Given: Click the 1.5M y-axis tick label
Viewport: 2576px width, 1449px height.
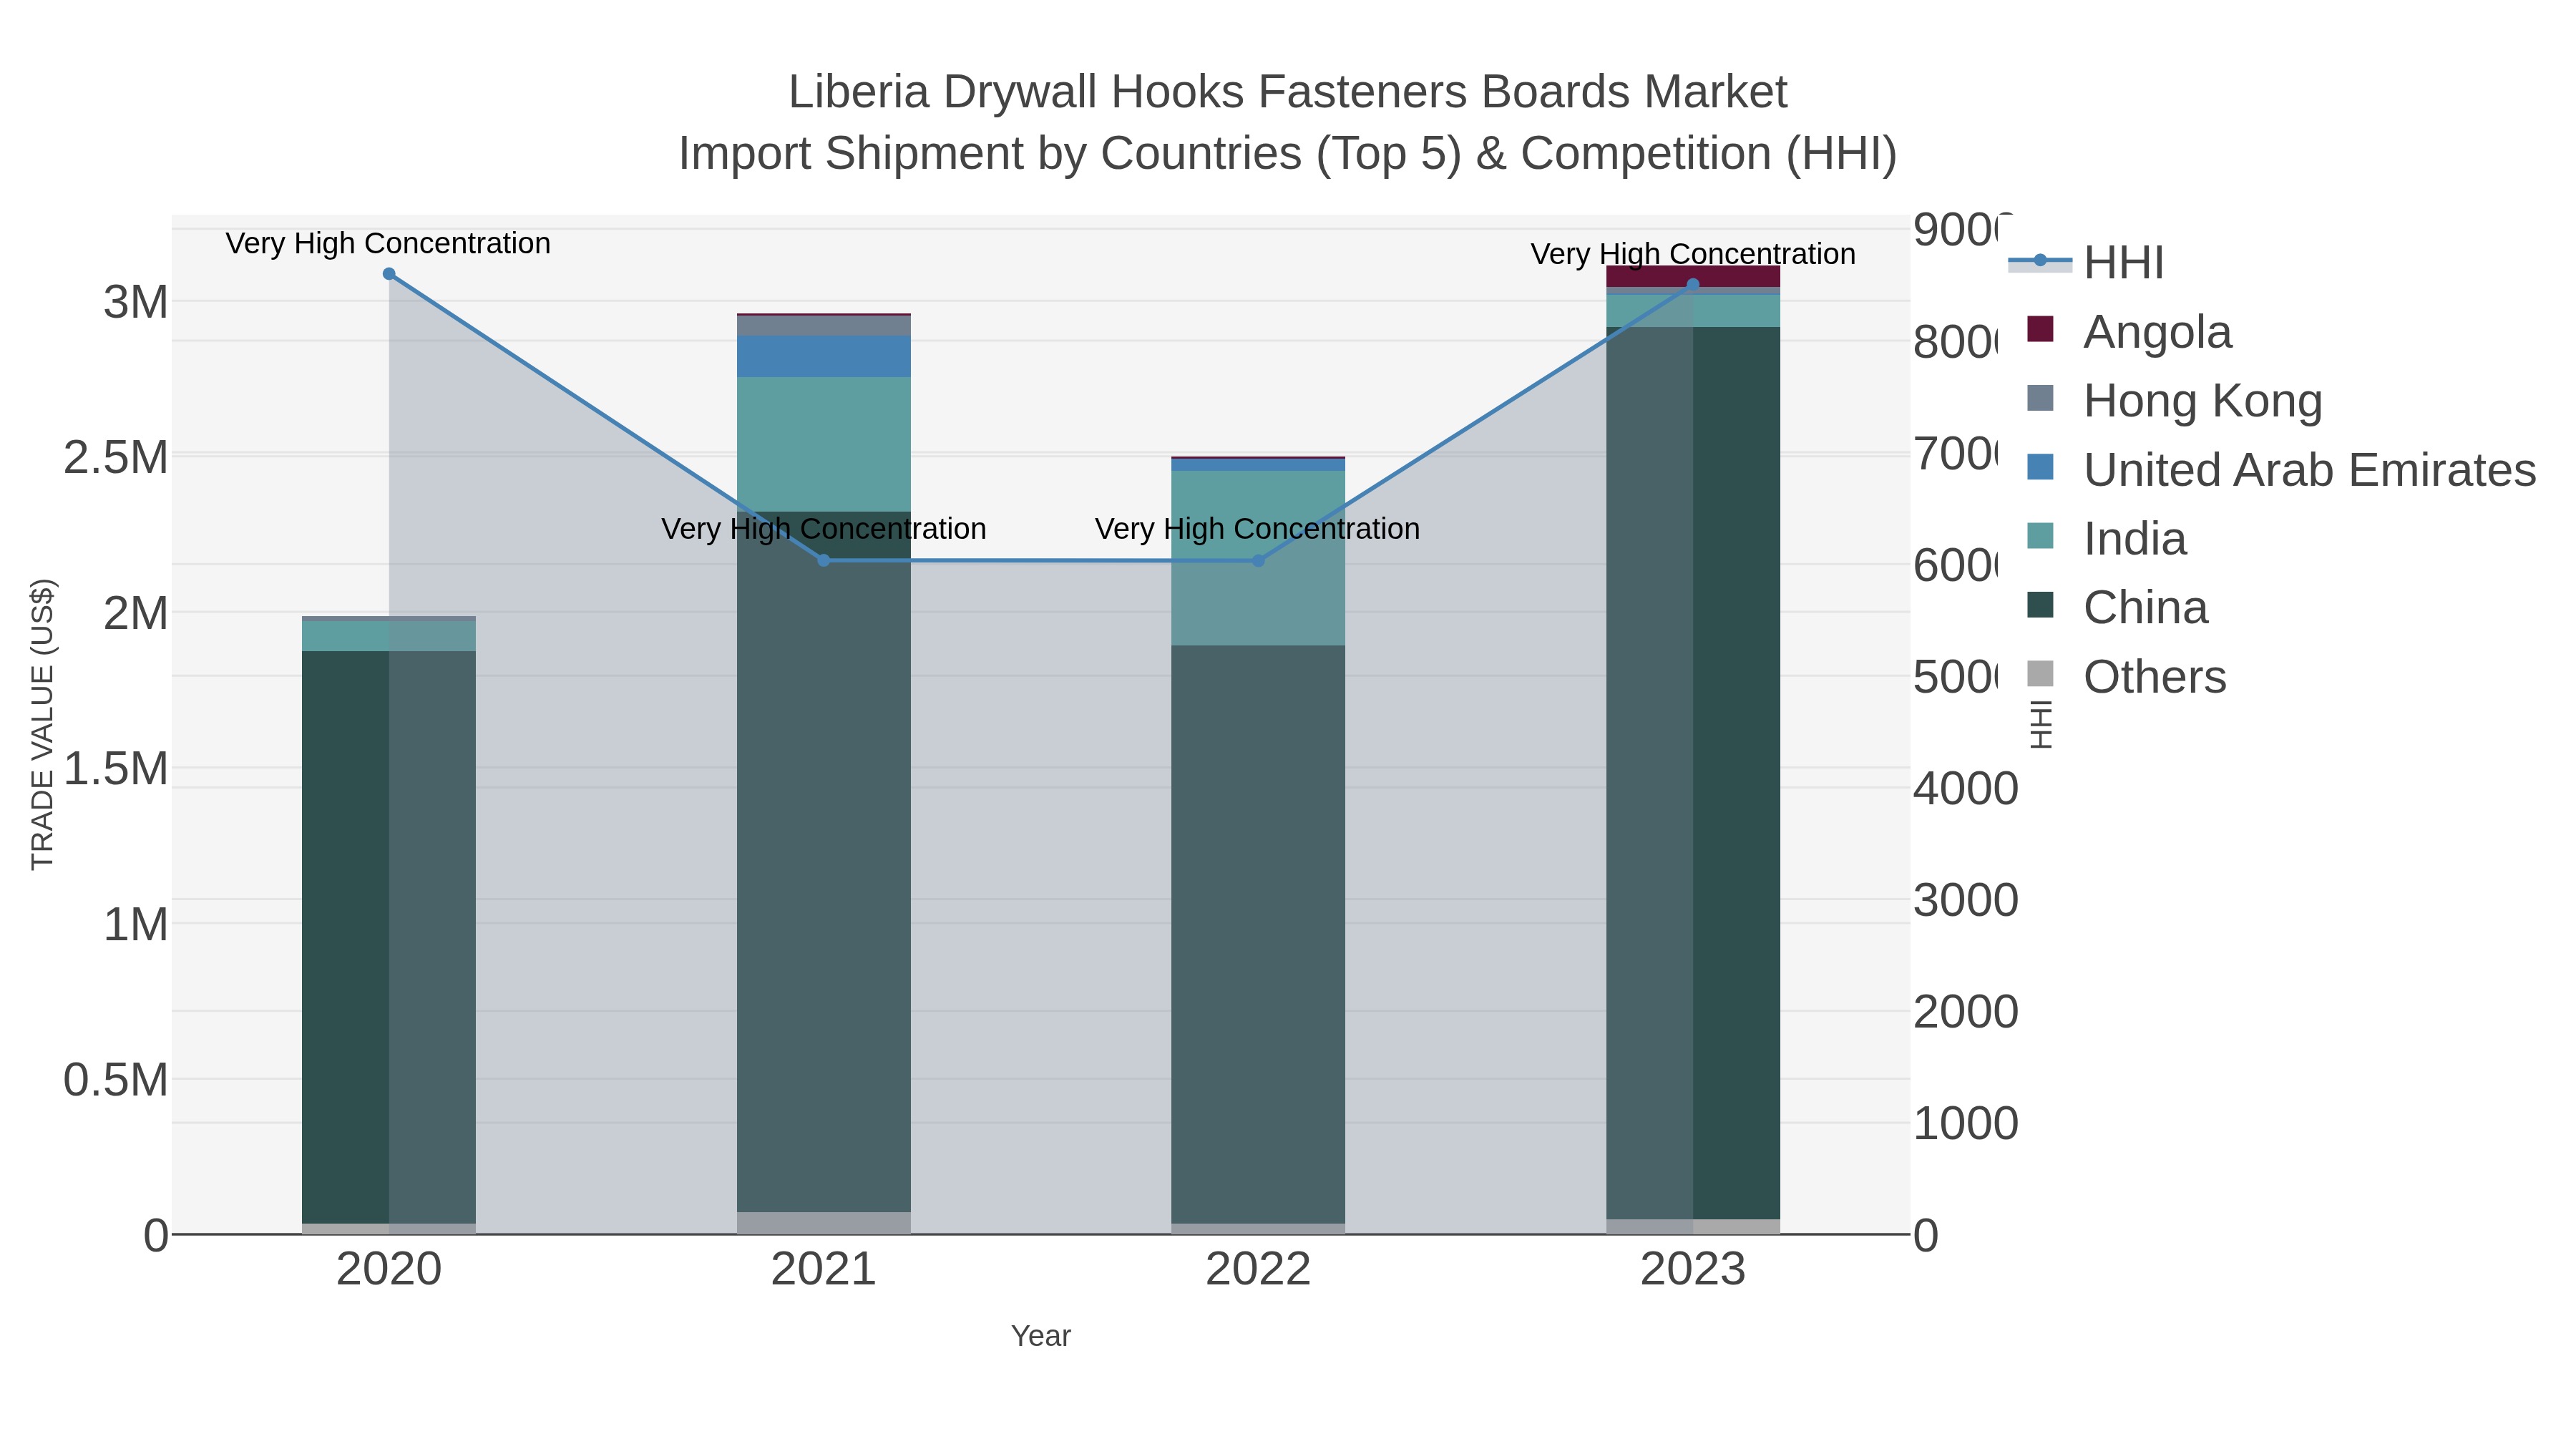Looking at the screenshot, I should (x=116, y=769).
